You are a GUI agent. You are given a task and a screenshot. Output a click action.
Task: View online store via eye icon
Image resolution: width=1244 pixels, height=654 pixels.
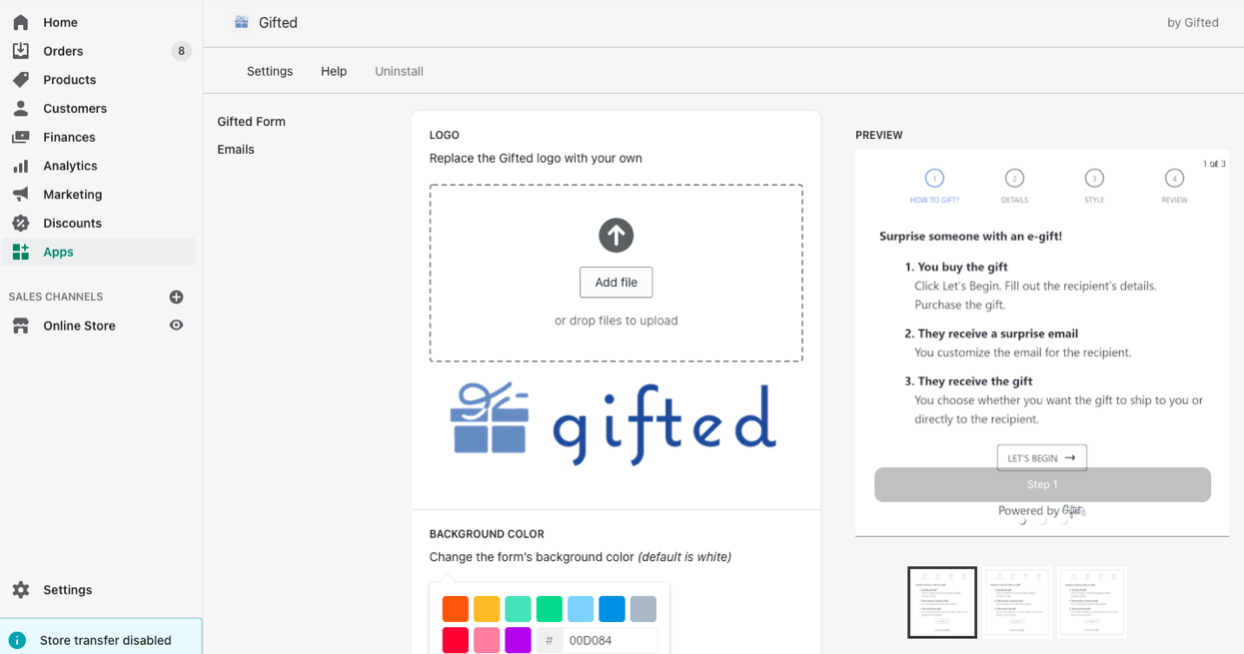(176, 325)
